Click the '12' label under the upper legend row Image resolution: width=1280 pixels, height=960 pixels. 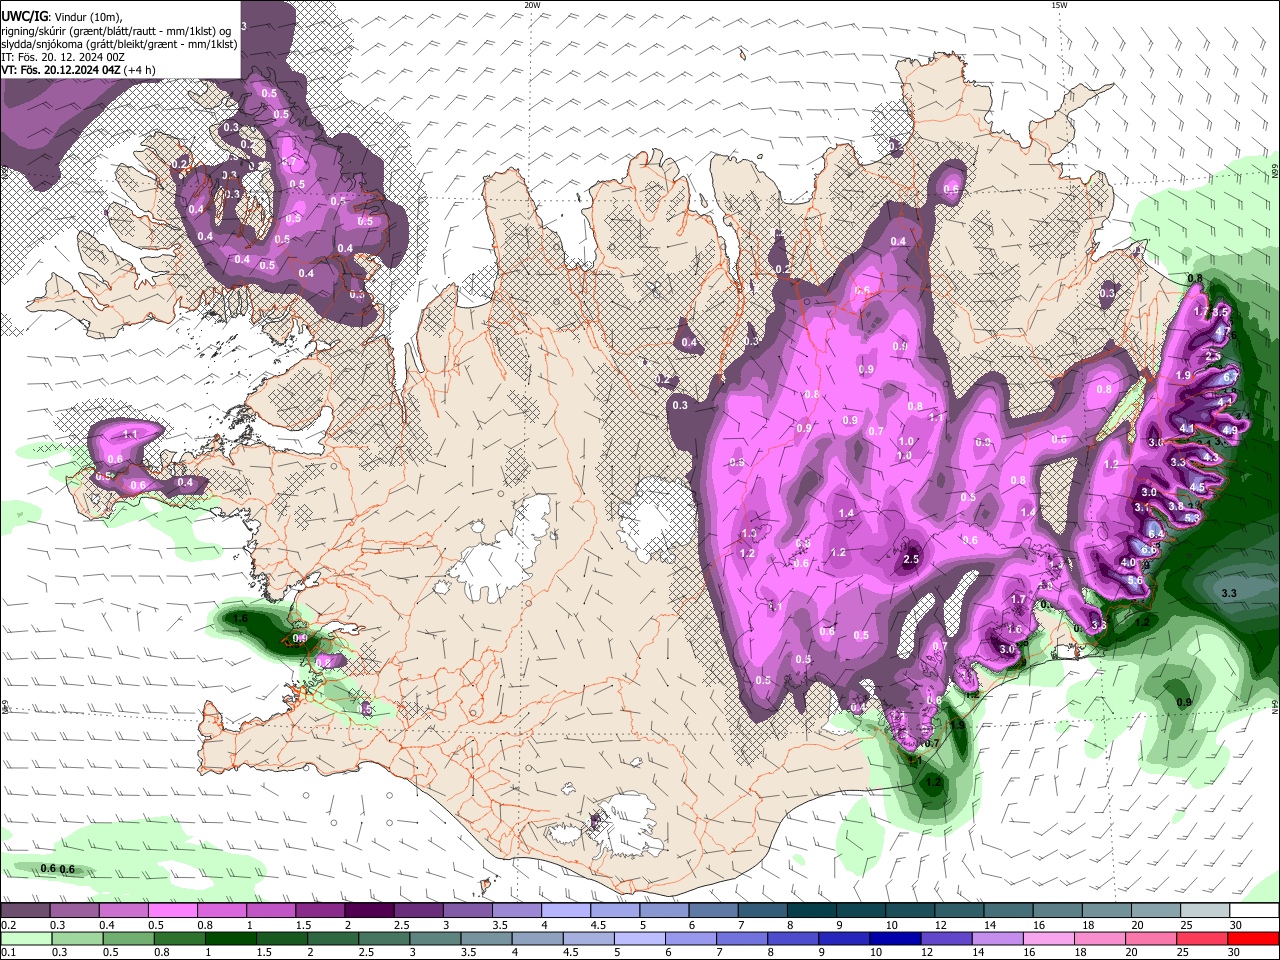942,925
